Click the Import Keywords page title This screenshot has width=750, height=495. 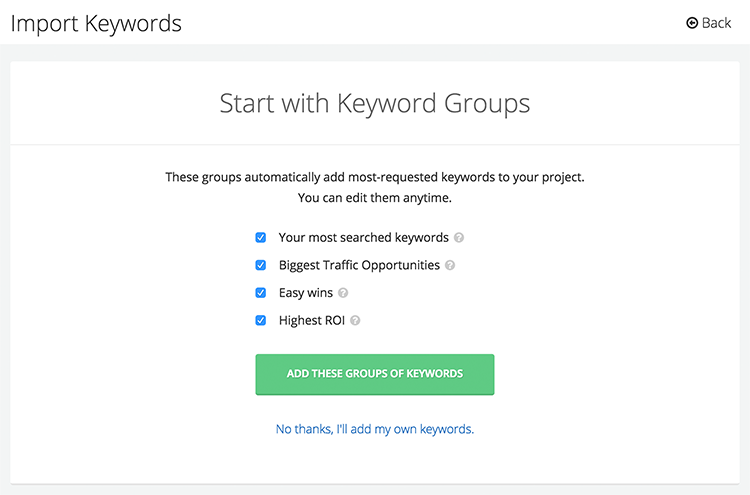point(96,23)
